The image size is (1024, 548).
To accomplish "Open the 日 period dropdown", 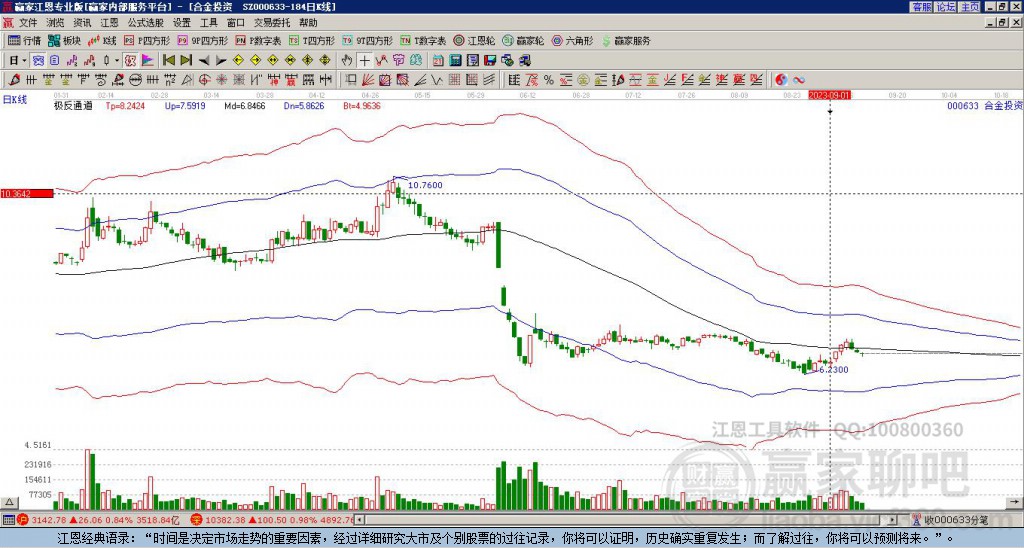I will [24, 61].
